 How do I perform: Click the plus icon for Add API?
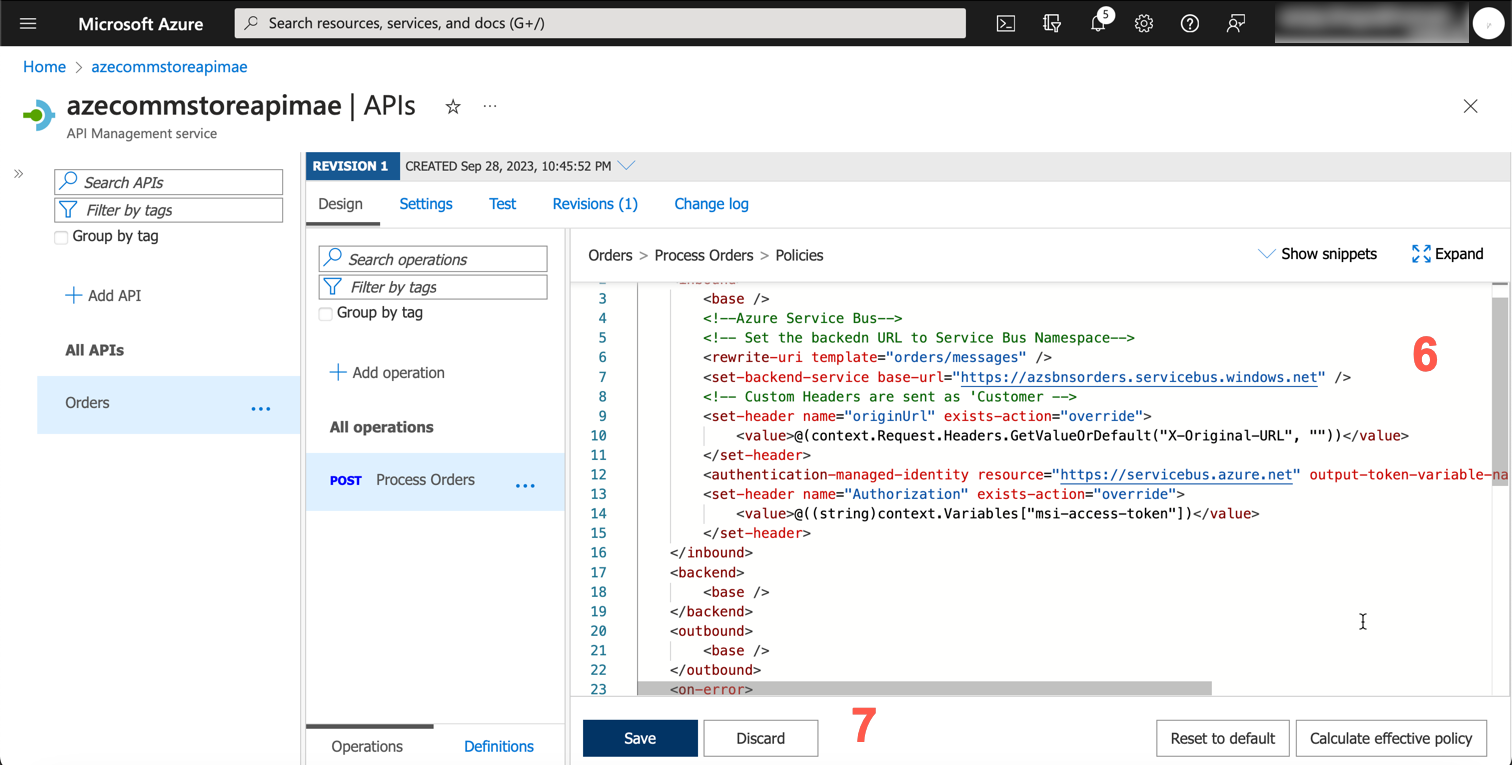73,295
